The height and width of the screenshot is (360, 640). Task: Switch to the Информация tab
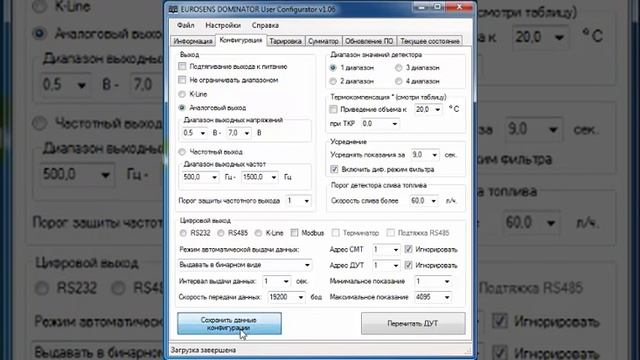(x=193, y=41)
